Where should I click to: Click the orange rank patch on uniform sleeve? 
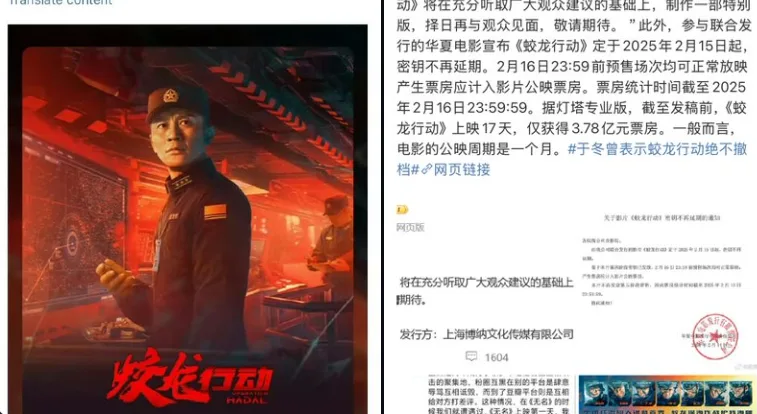point(215,212)
